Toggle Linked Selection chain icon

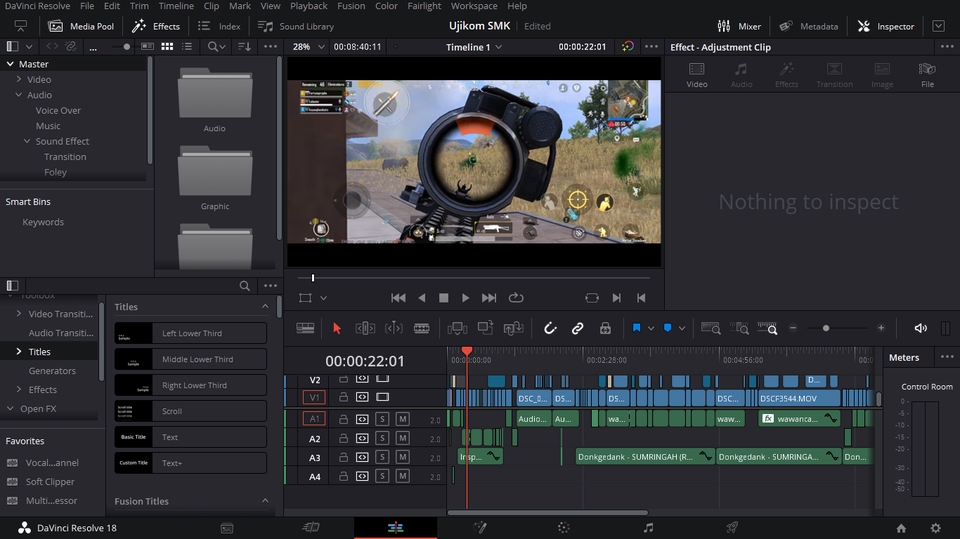coord(577,328)
